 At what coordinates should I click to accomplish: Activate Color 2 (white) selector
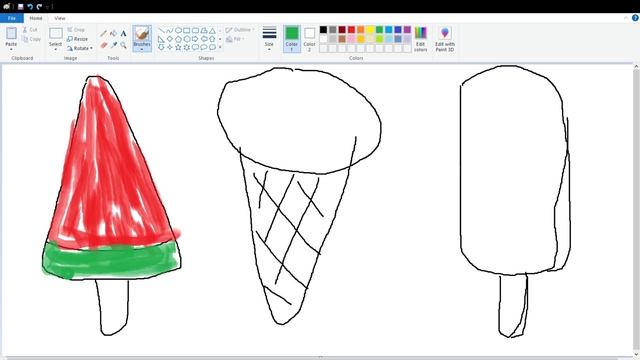[309, 39]
